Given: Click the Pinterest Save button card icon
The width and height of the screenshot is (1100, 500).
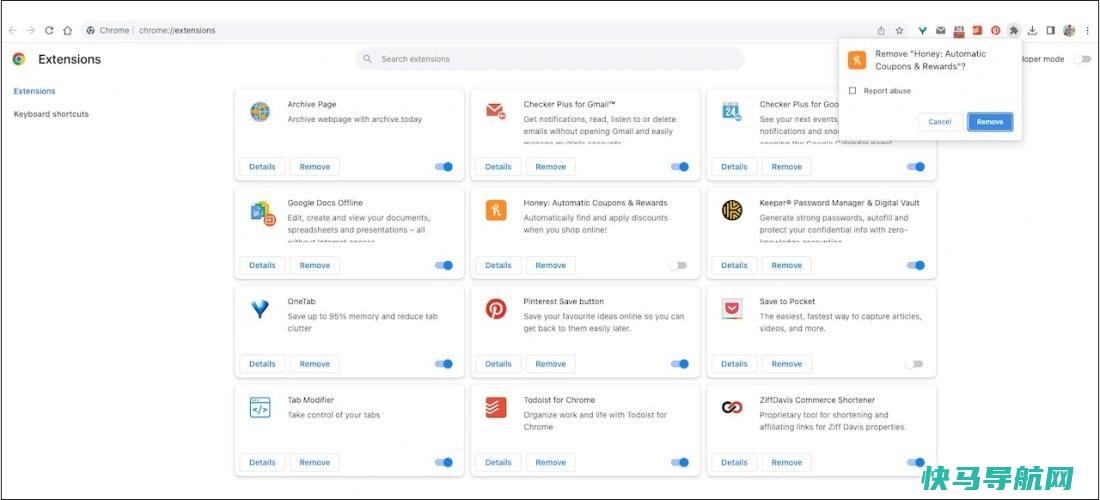Looking at the screenshot, I should 496,309.
